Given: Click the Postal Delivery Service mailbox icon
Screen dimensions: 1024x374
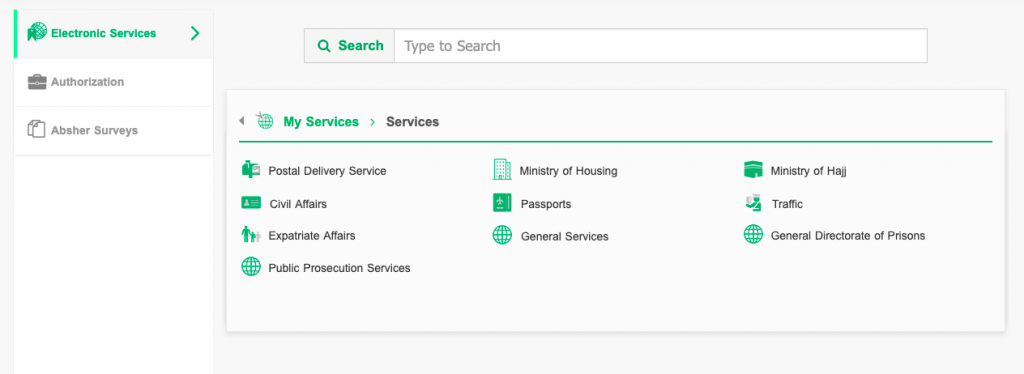Looking at the screenshot, I should [251, 170].
